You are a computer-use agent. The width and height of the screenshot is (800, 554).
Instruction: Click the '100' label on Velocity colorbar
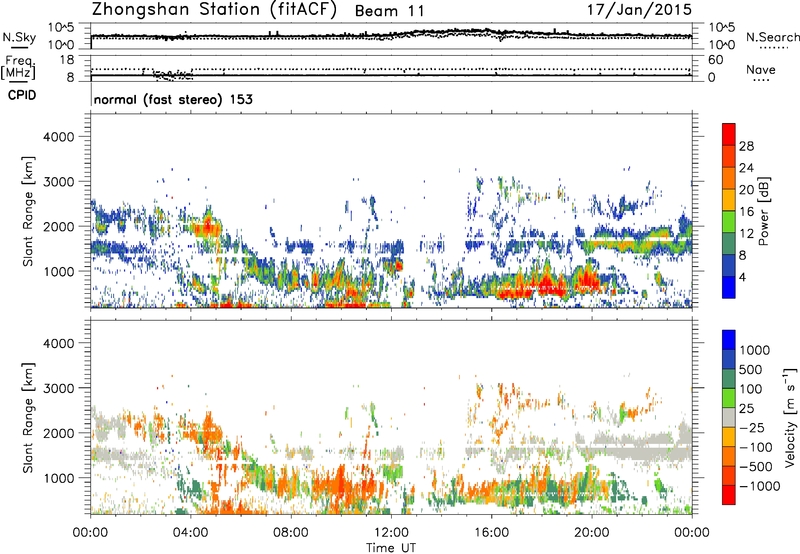751,389
